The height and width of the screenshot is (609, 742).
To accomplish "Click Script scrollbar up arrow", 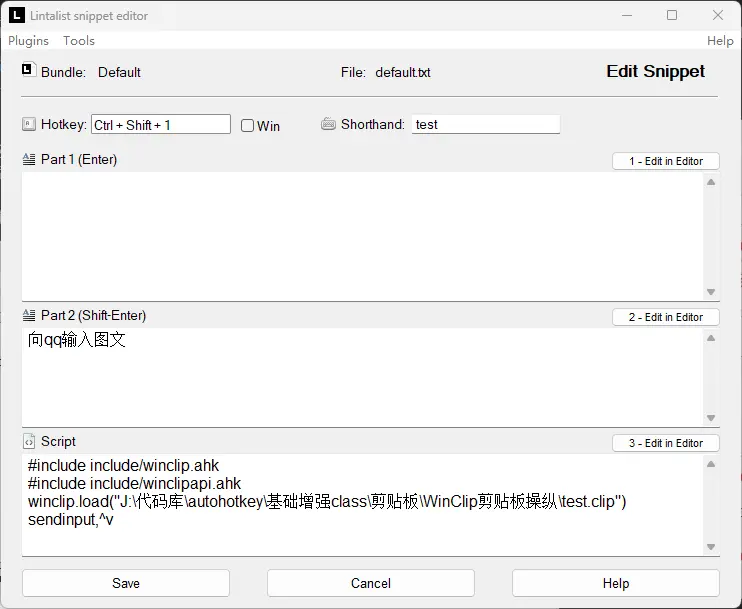I will pos(711,464).
